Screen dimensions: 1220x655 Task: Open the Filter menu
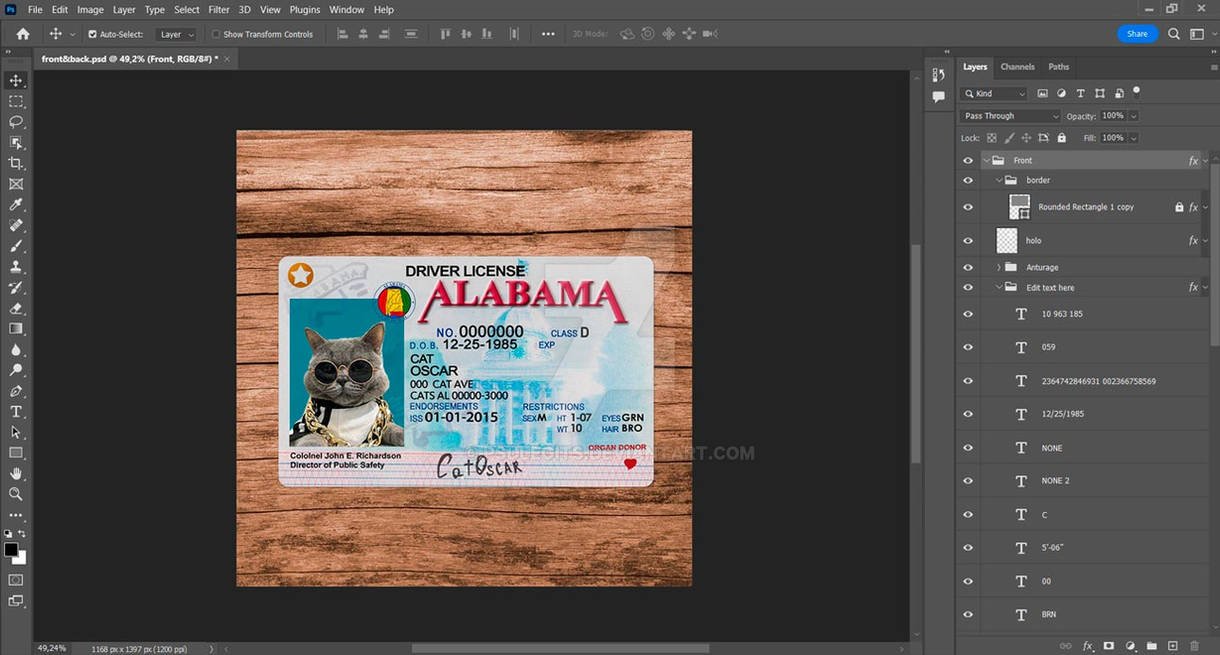click(219, 9)
